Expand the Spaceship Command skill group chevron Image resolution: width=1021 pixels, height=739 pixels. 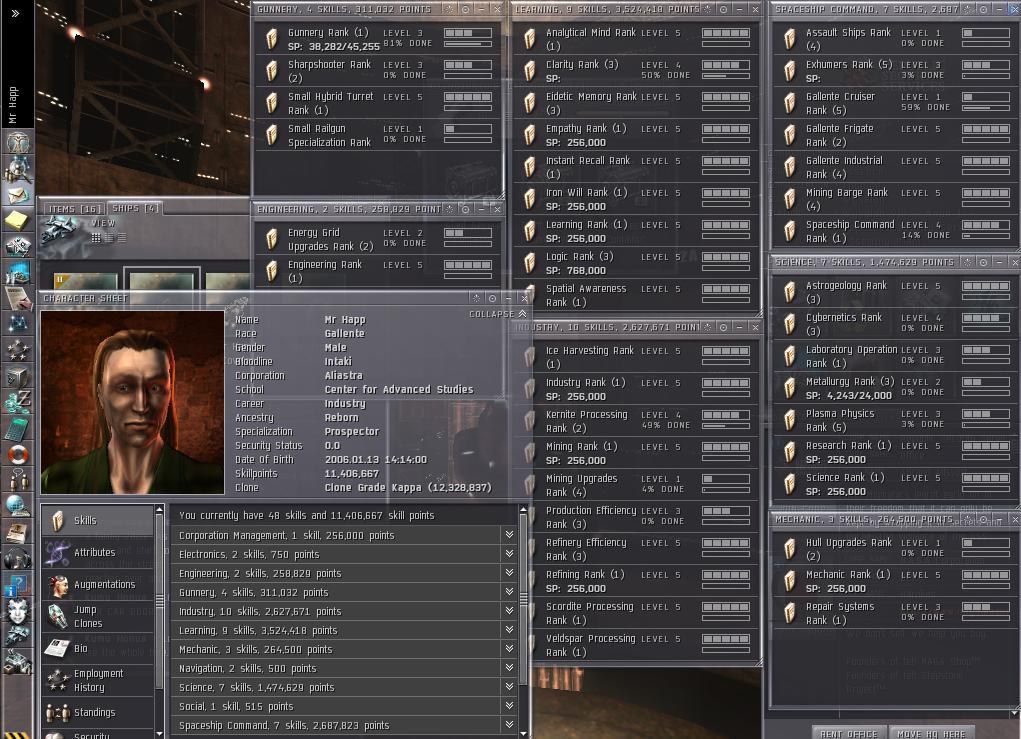509,724
